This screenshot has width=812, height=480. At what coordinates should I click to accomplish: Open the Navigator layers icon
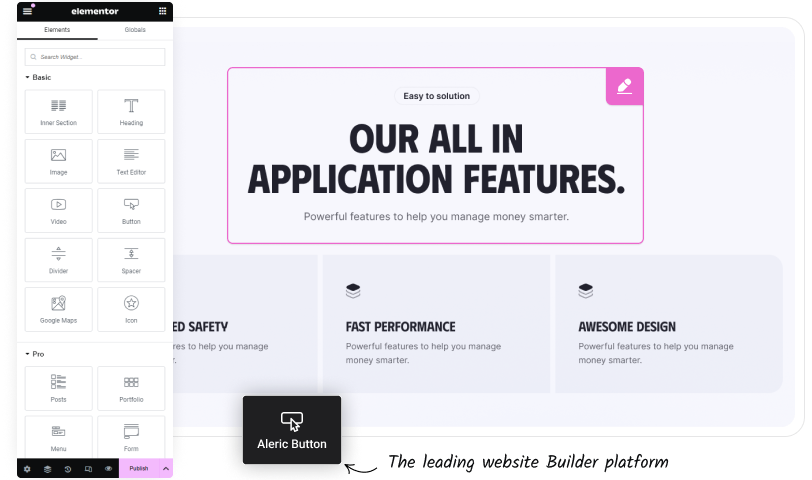(x=47, y=468)
